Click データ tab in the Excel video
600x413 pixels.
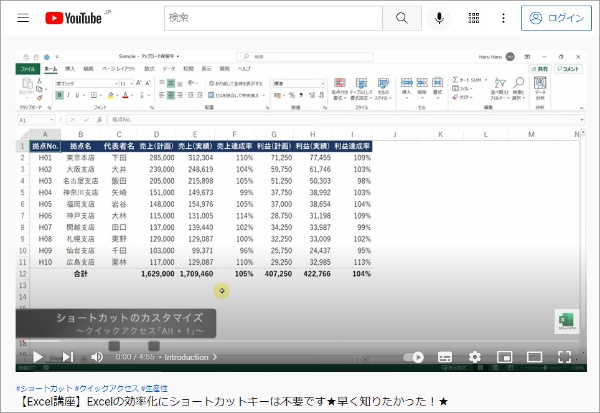[169, 69]
